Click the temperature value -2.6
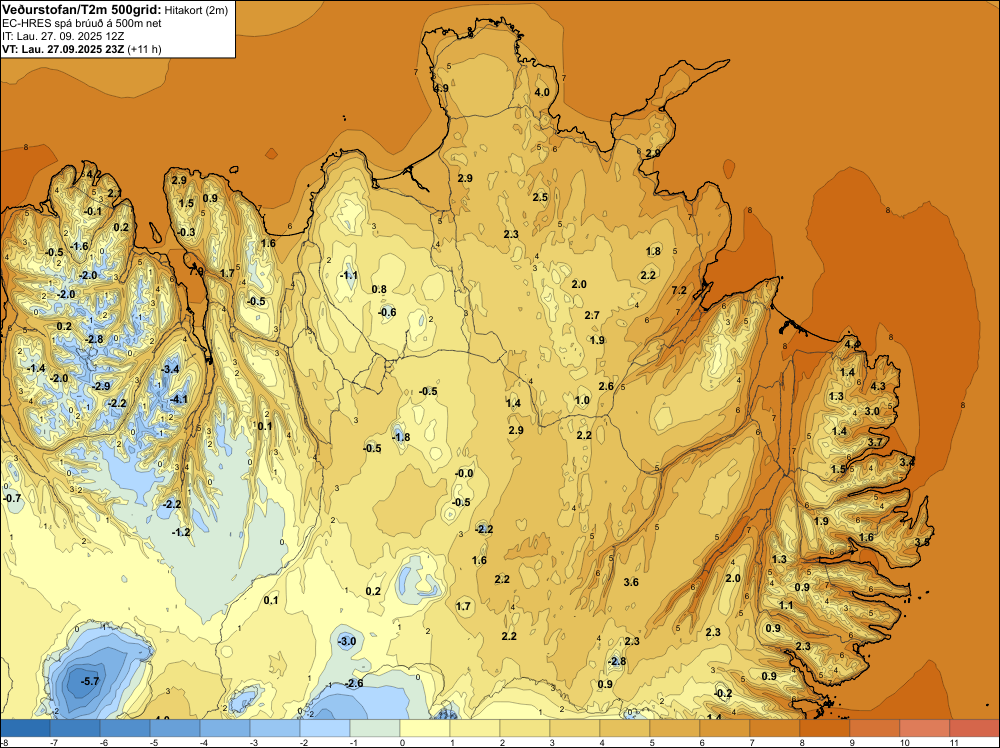 pos(354,683)
